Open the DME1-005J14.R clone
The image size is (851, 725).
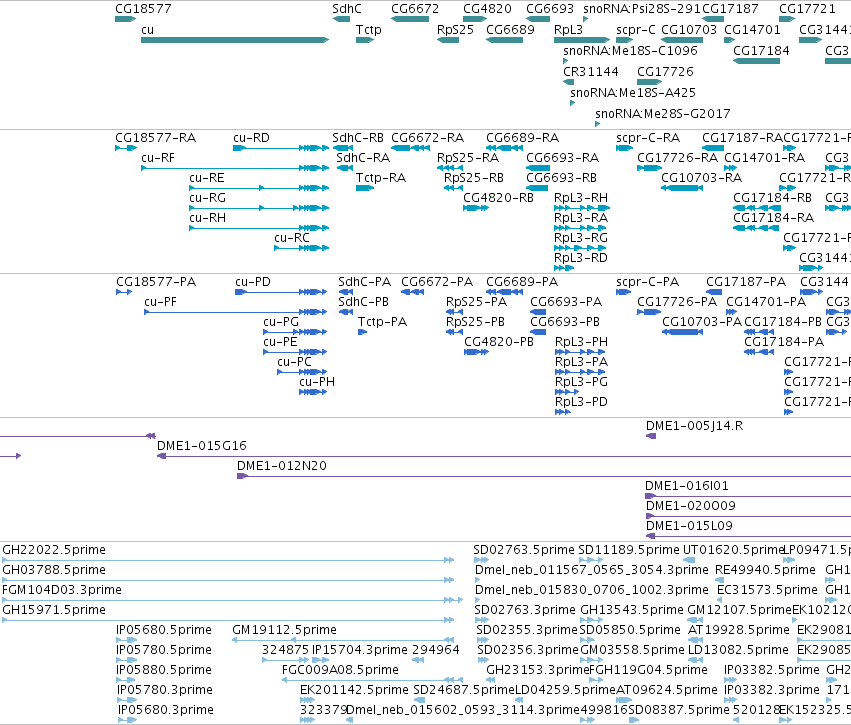pos(651,436)
